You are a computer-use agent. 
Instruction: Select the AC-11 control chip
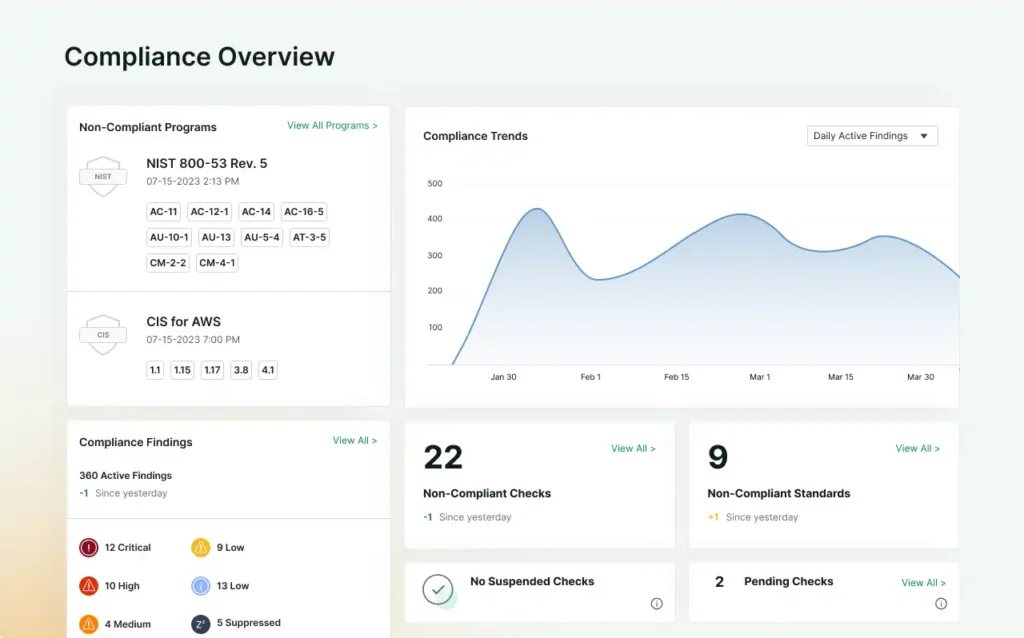[x=163, y=211]
